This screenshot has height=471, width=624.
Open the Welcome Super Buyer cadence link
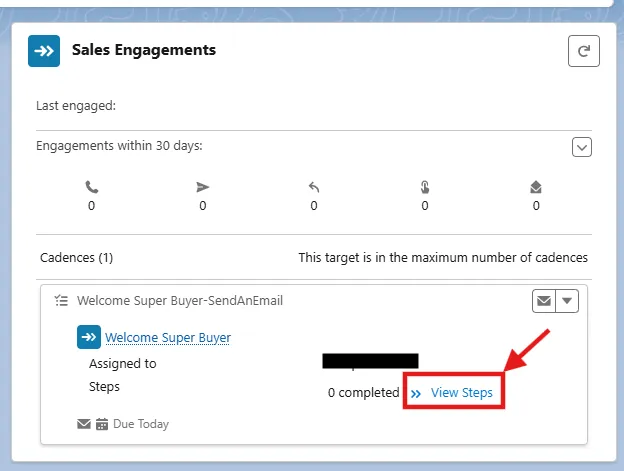click(x=168, y=338)
